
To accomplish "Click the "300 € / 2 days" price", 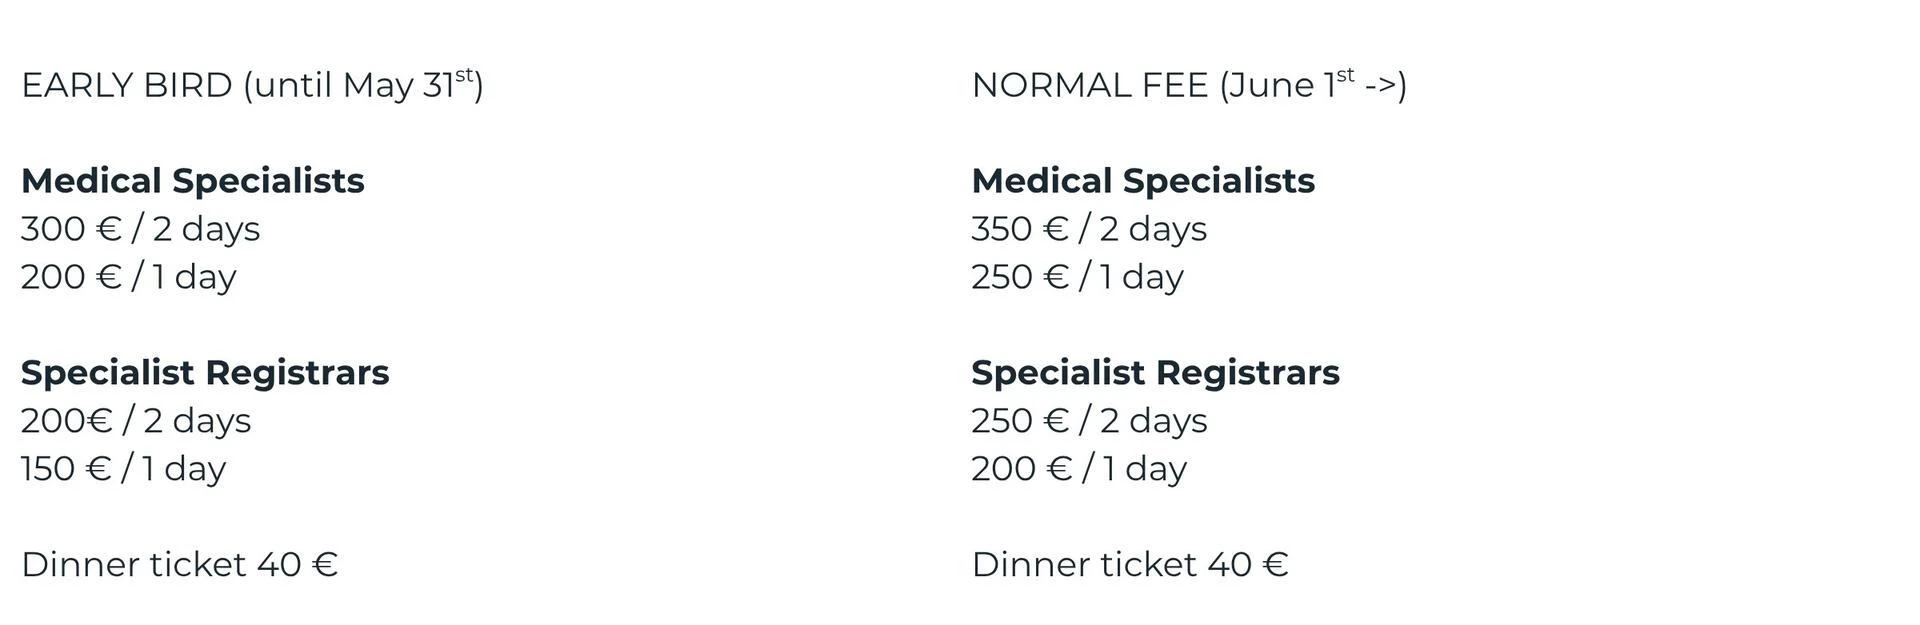I will (x=140, y=229).
